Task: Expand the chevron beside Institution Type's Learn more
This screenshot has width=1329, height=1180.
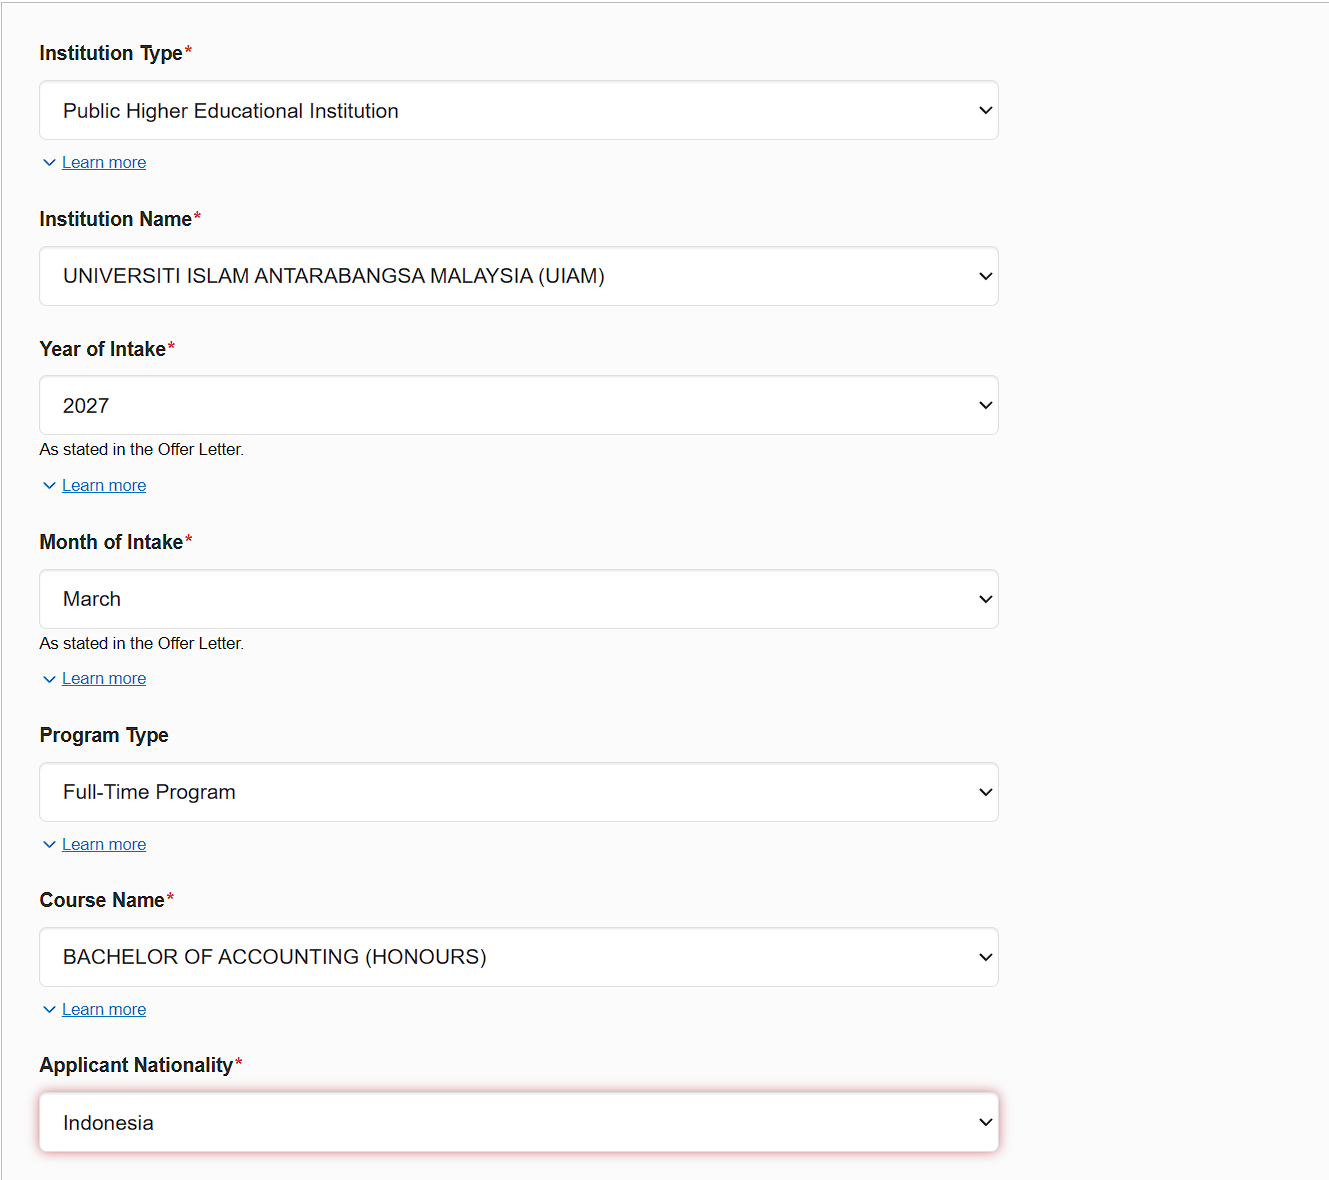Action: coord(49,163)
